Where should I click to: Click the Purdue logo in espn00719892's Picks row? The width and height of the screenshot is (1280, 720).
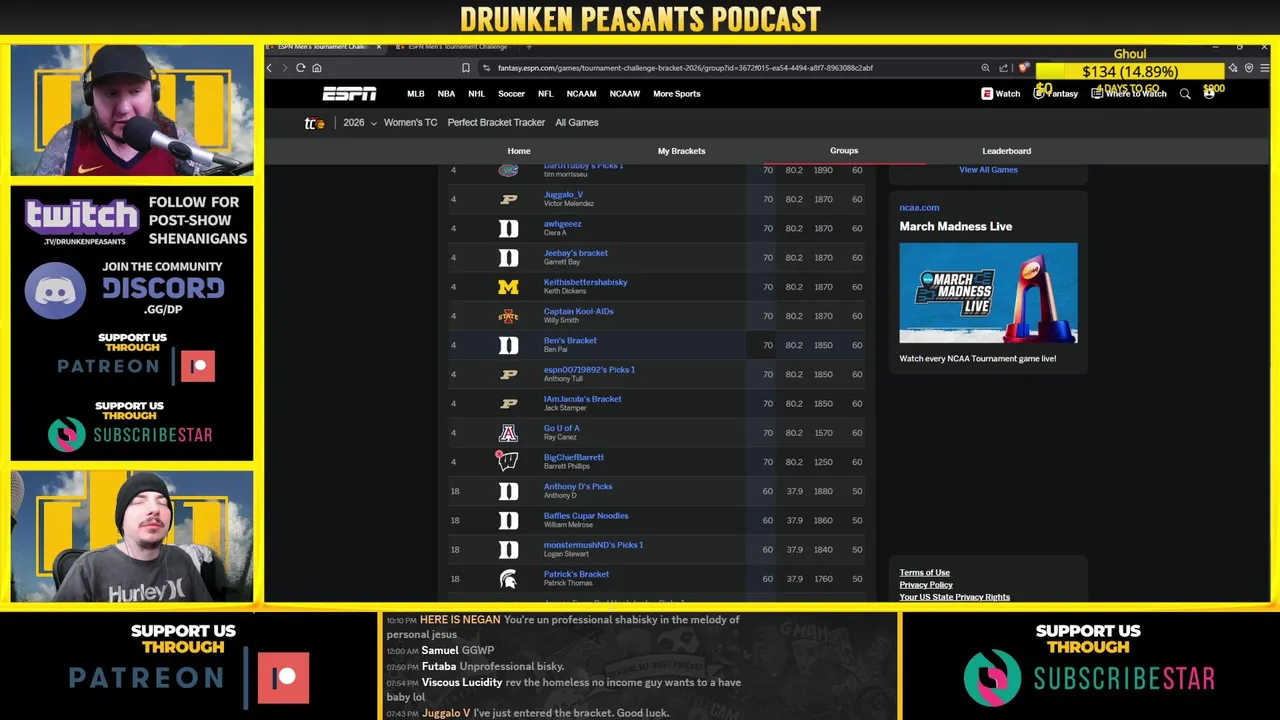click(x=508, y=374)
